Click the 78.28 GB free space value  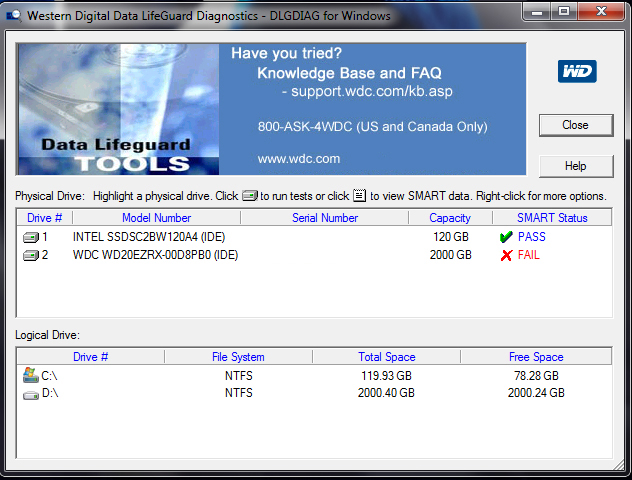(x=536, y=376)
